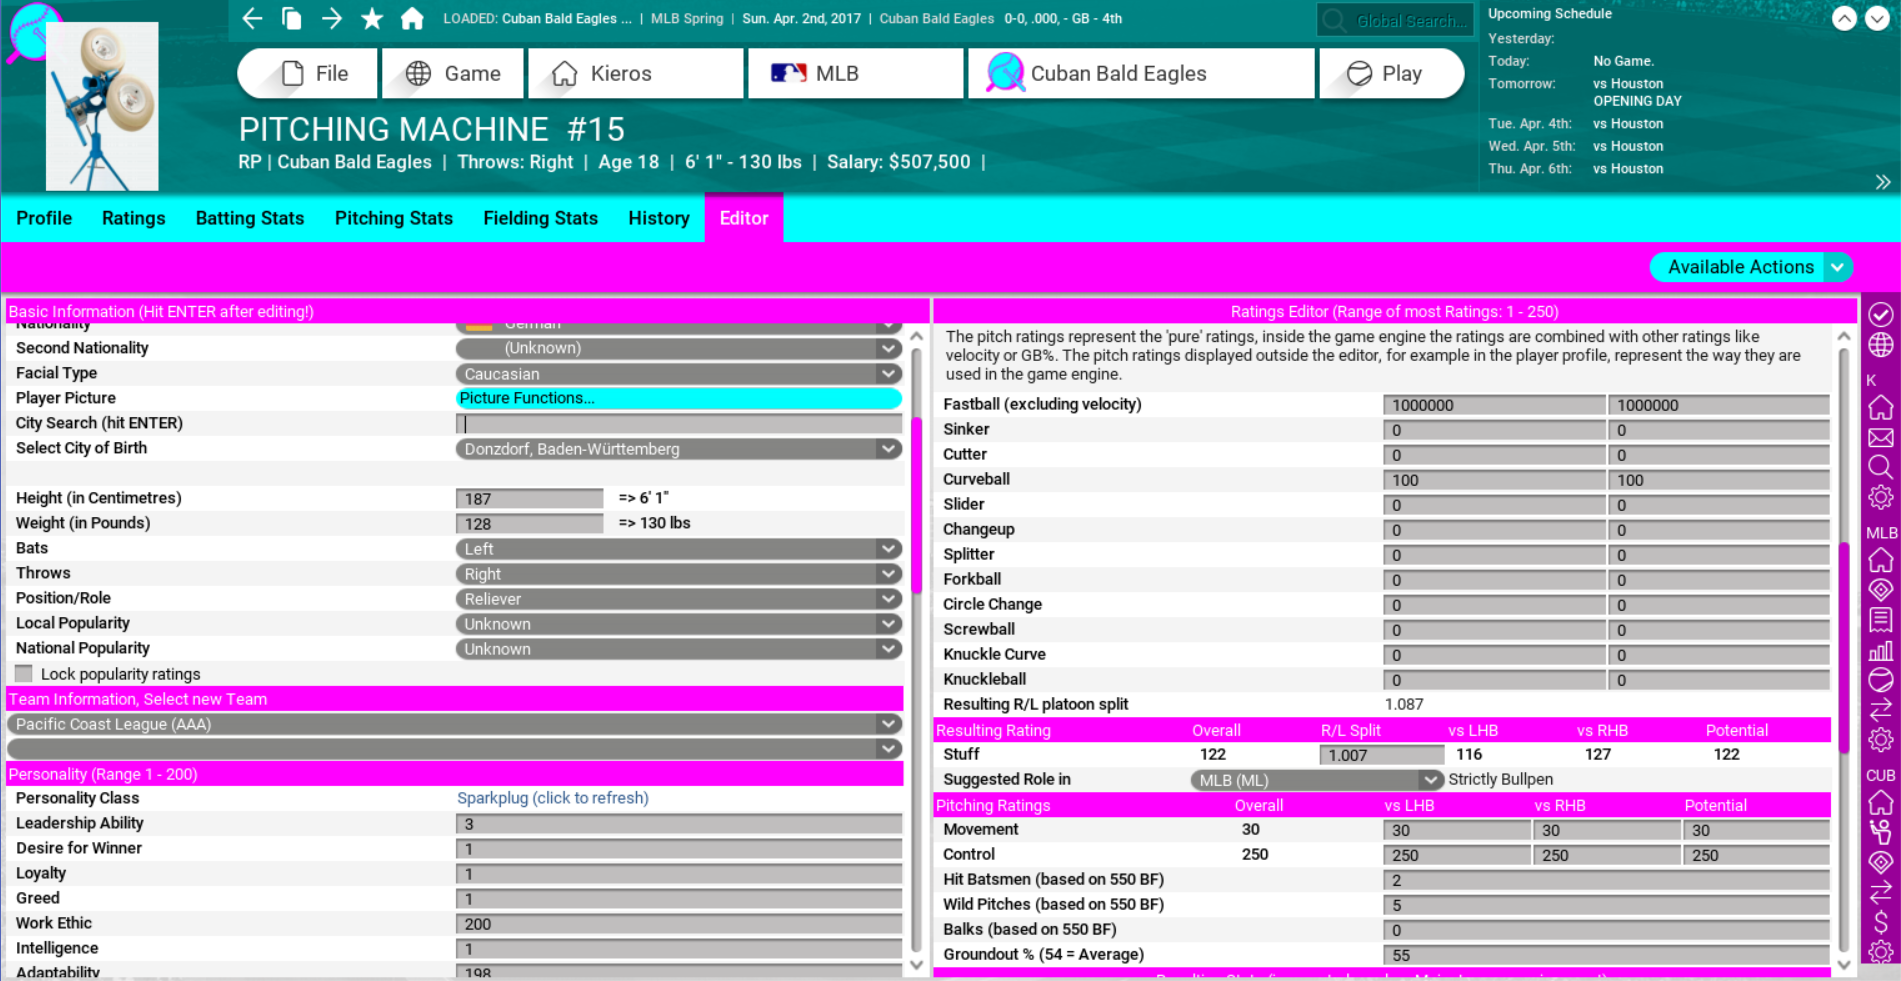The image size is (1901, 981).
Task: Go back with the left arrow icon
Action: [x=252, y=18]
